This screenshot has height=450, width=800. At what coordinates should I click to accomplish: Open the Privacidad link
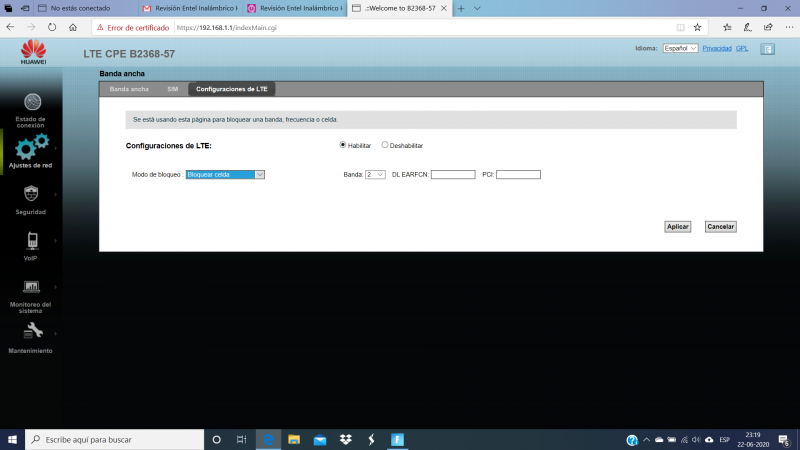[717, 48]
